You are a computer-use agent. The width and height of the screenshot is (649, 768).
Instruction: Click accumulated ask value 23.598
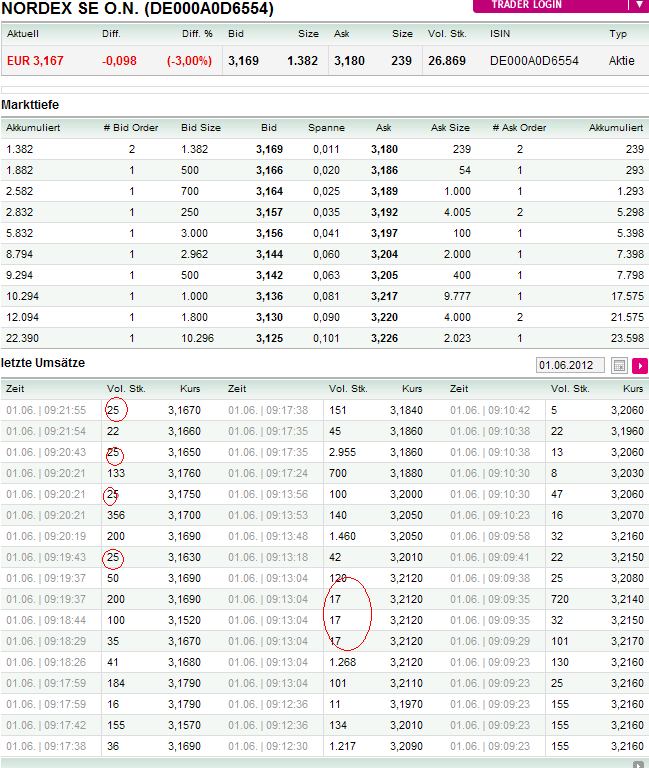[x=627, y=338]
